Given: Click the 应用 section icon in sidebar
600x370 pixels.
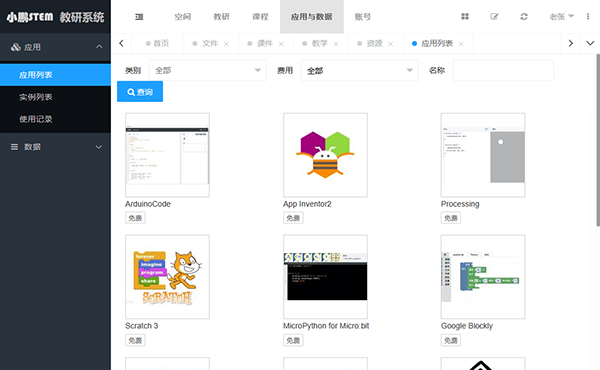Looking at the screenshot, I should click(x=16, y=47).
